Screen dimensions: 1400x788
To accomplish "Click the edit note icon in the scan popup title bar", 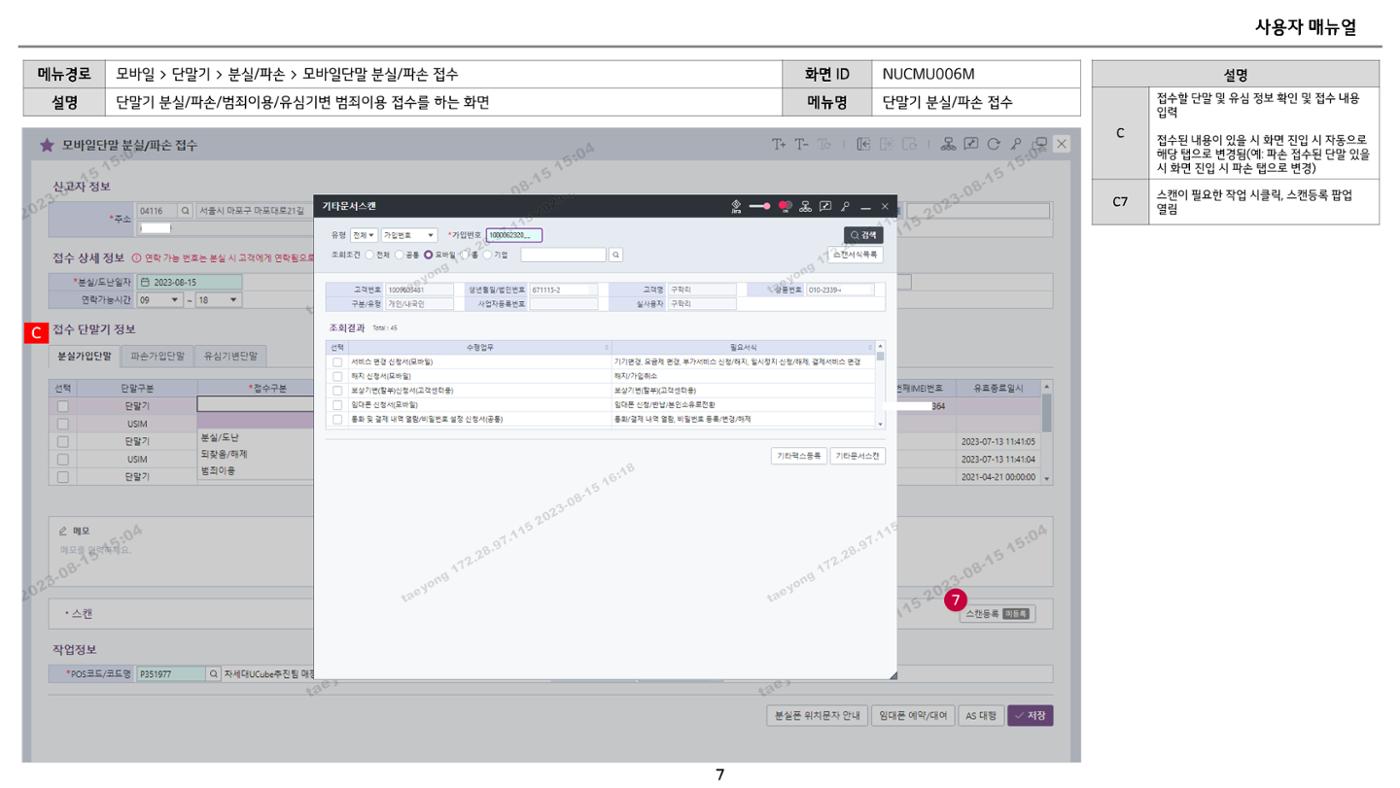I will pyautogui.click(x=825, y=204).
